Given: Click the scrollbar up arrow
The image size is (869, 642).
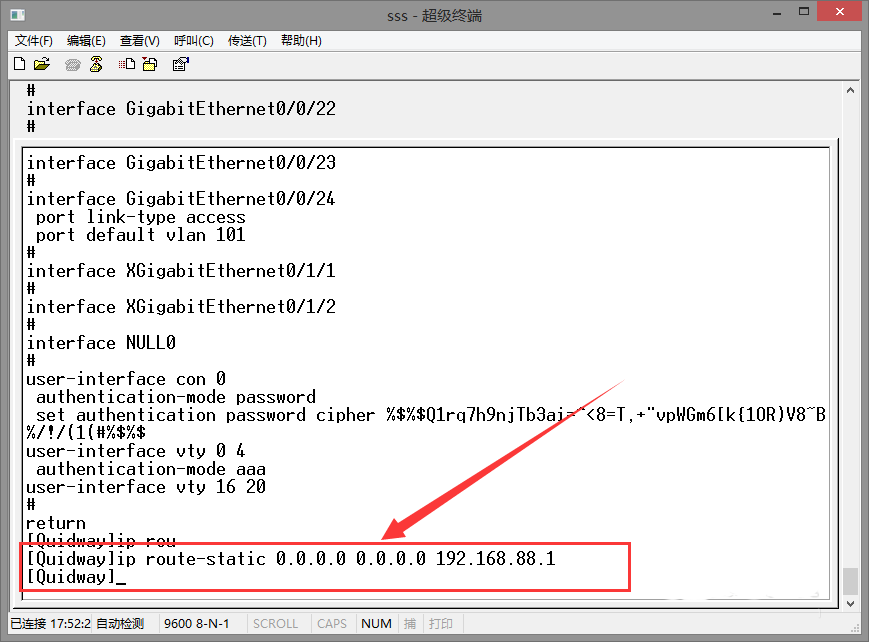Looking at the screenshot, I should click(x=851, y=90).
